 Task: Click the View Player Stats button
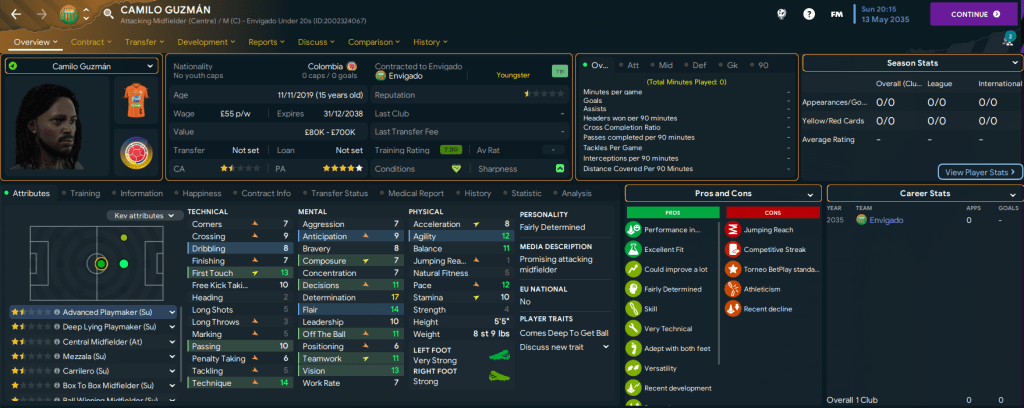(979, 172)
